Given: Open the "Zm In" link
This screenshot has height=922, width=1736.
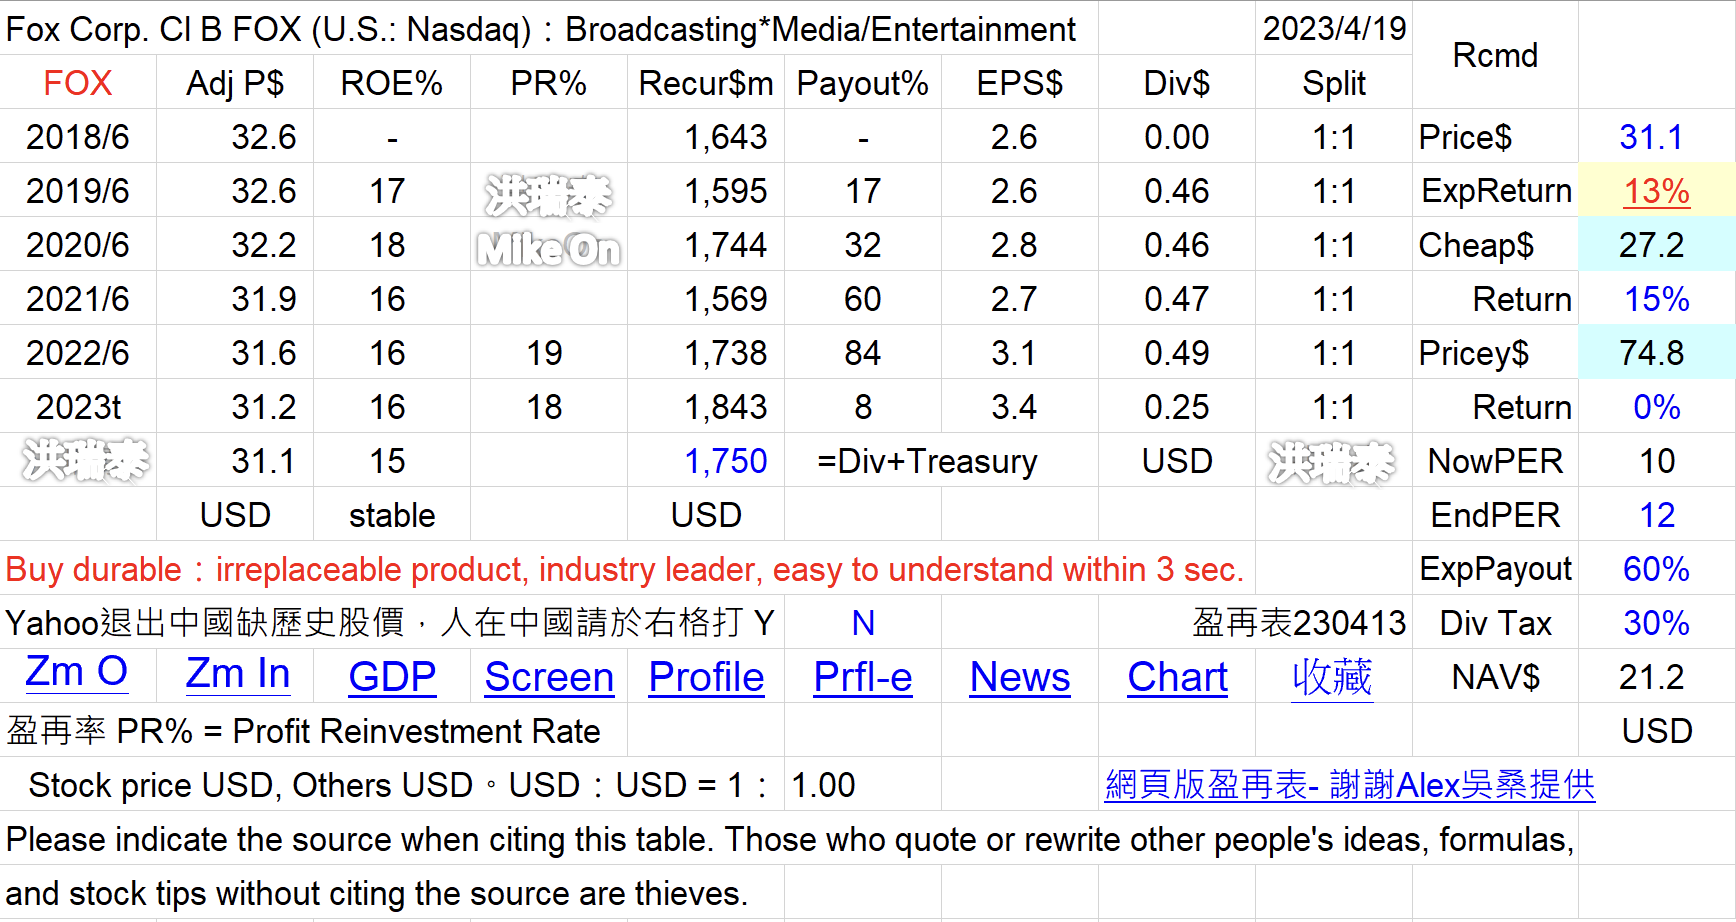Looking at the screenshot, I should point(238,674).
